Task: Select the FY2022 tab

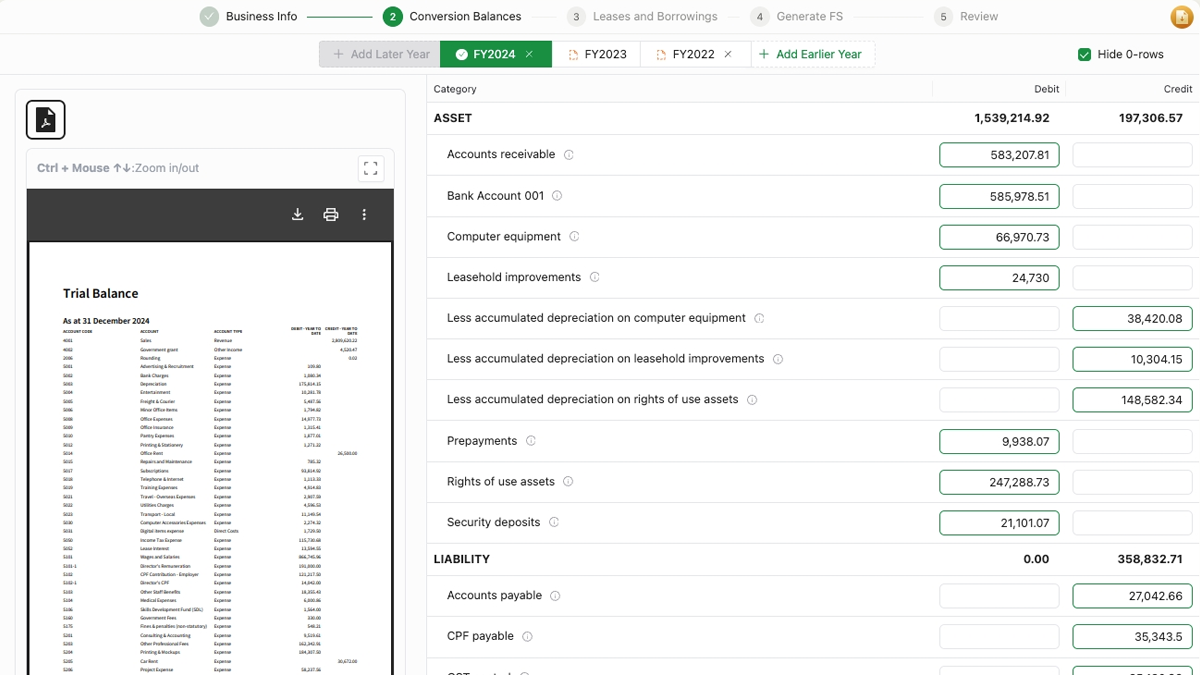Action: click(x=685, y=54)
